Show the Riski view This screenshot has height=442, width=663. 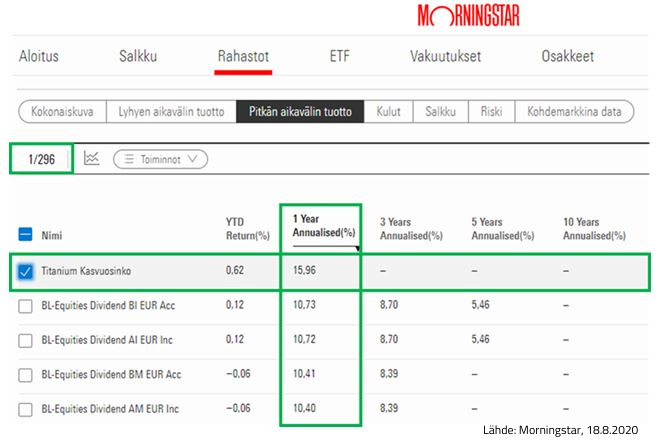click(x=491, y=112)
